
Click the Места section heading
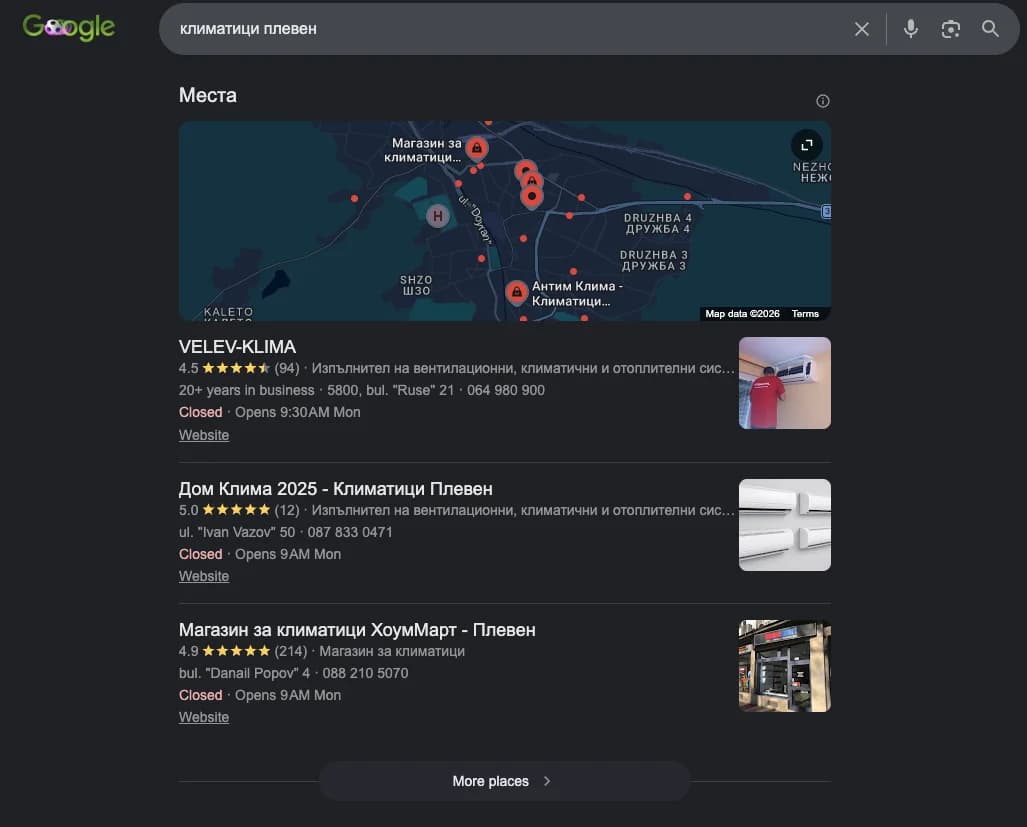pyautogui.click(x=208, y=95)
